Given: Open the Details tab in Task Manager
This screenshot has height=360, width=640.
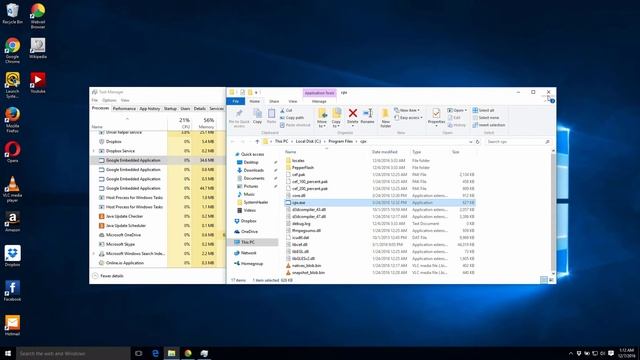Looking at the screenshot, I should [x=200, y=109].
